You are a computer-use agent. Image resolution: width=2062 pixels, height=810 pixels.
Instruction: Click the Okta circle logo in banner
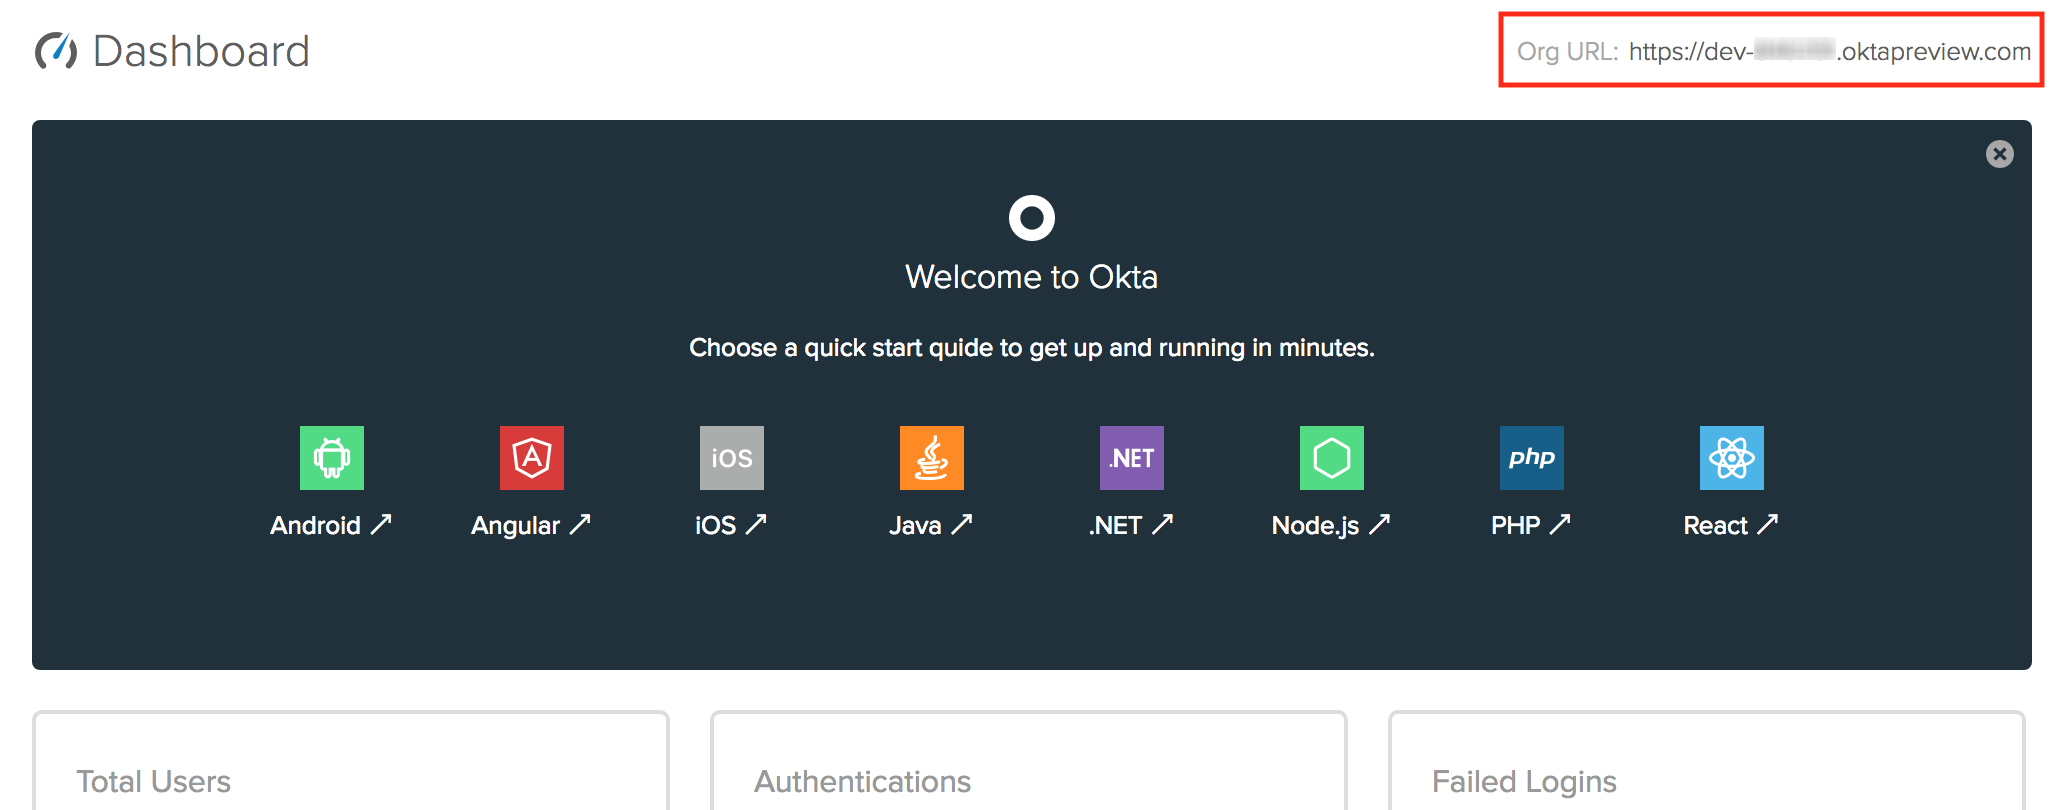pyautogui.click(x=1031, y=217)
